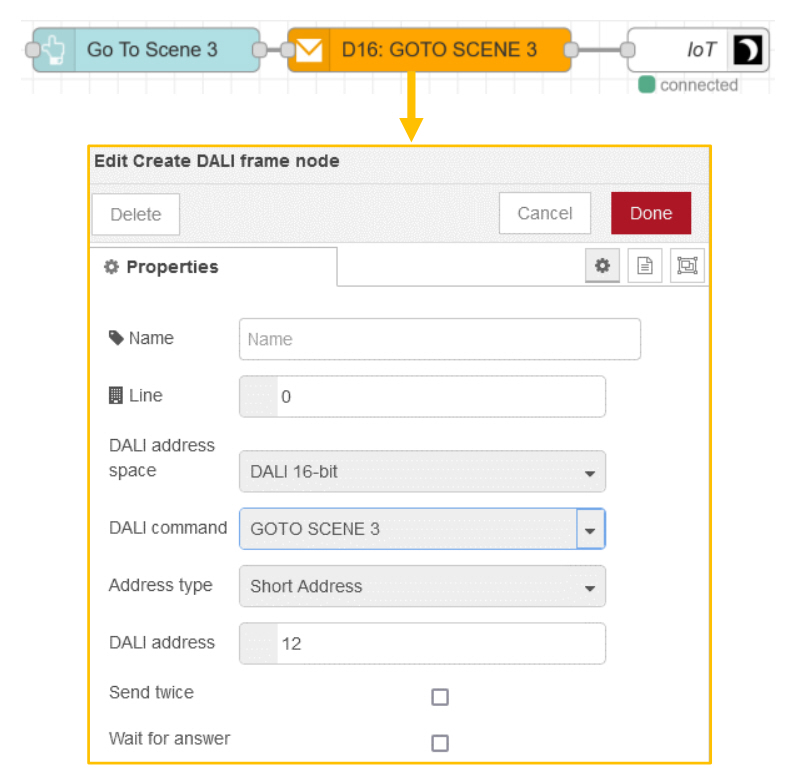808x779 pixels.
Task: Click the Name field tag icon
Action: pos(115,338)
